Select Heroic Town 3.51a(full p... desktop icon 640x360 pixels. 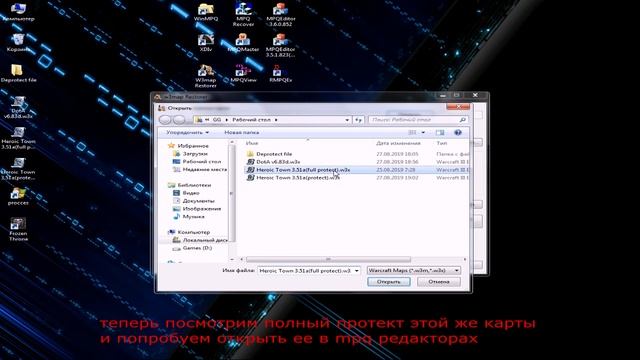[x=18, y=138]
